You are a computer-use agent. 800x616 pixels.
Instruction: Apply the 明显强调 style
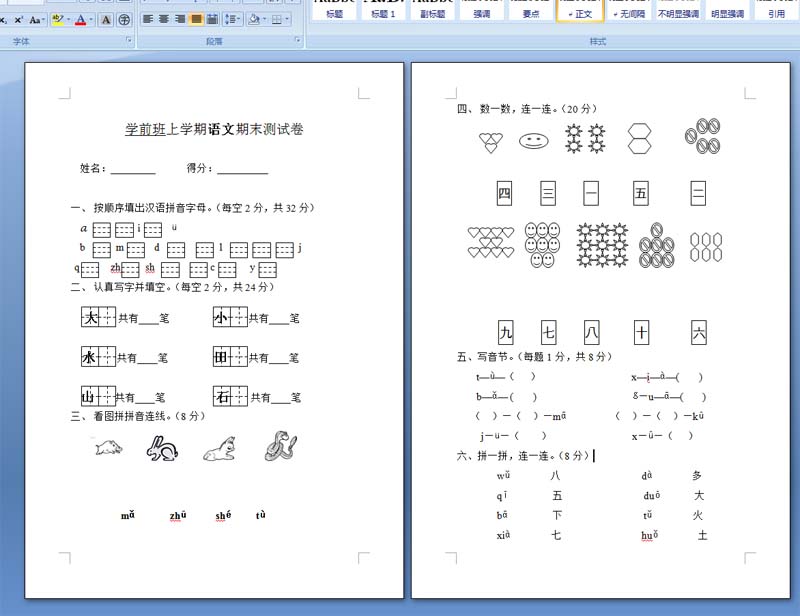[727, 10]
